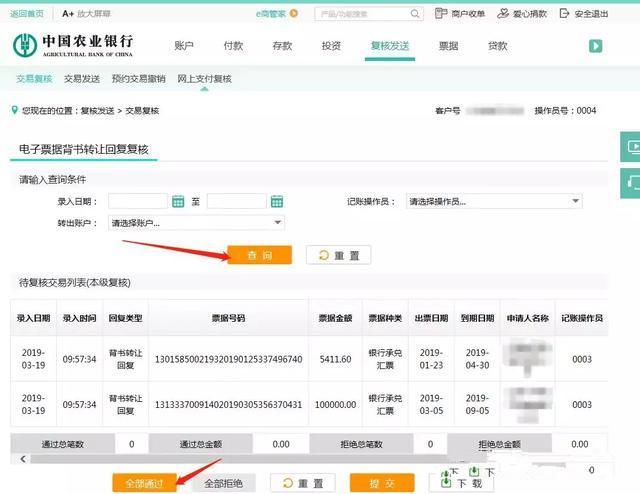
Task: Click bill number 131333700914020190305356370431
Action: pyautogui.click(x=229, y=405)
